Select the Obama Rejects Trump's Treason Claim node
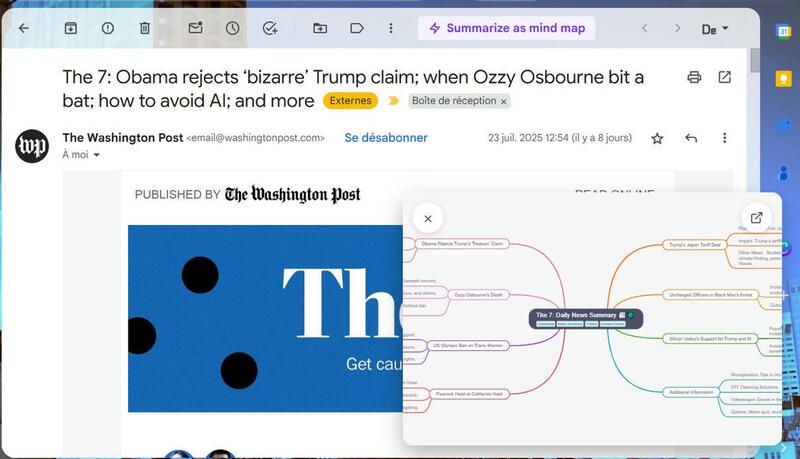800x459 pixels. coord(462,244)
